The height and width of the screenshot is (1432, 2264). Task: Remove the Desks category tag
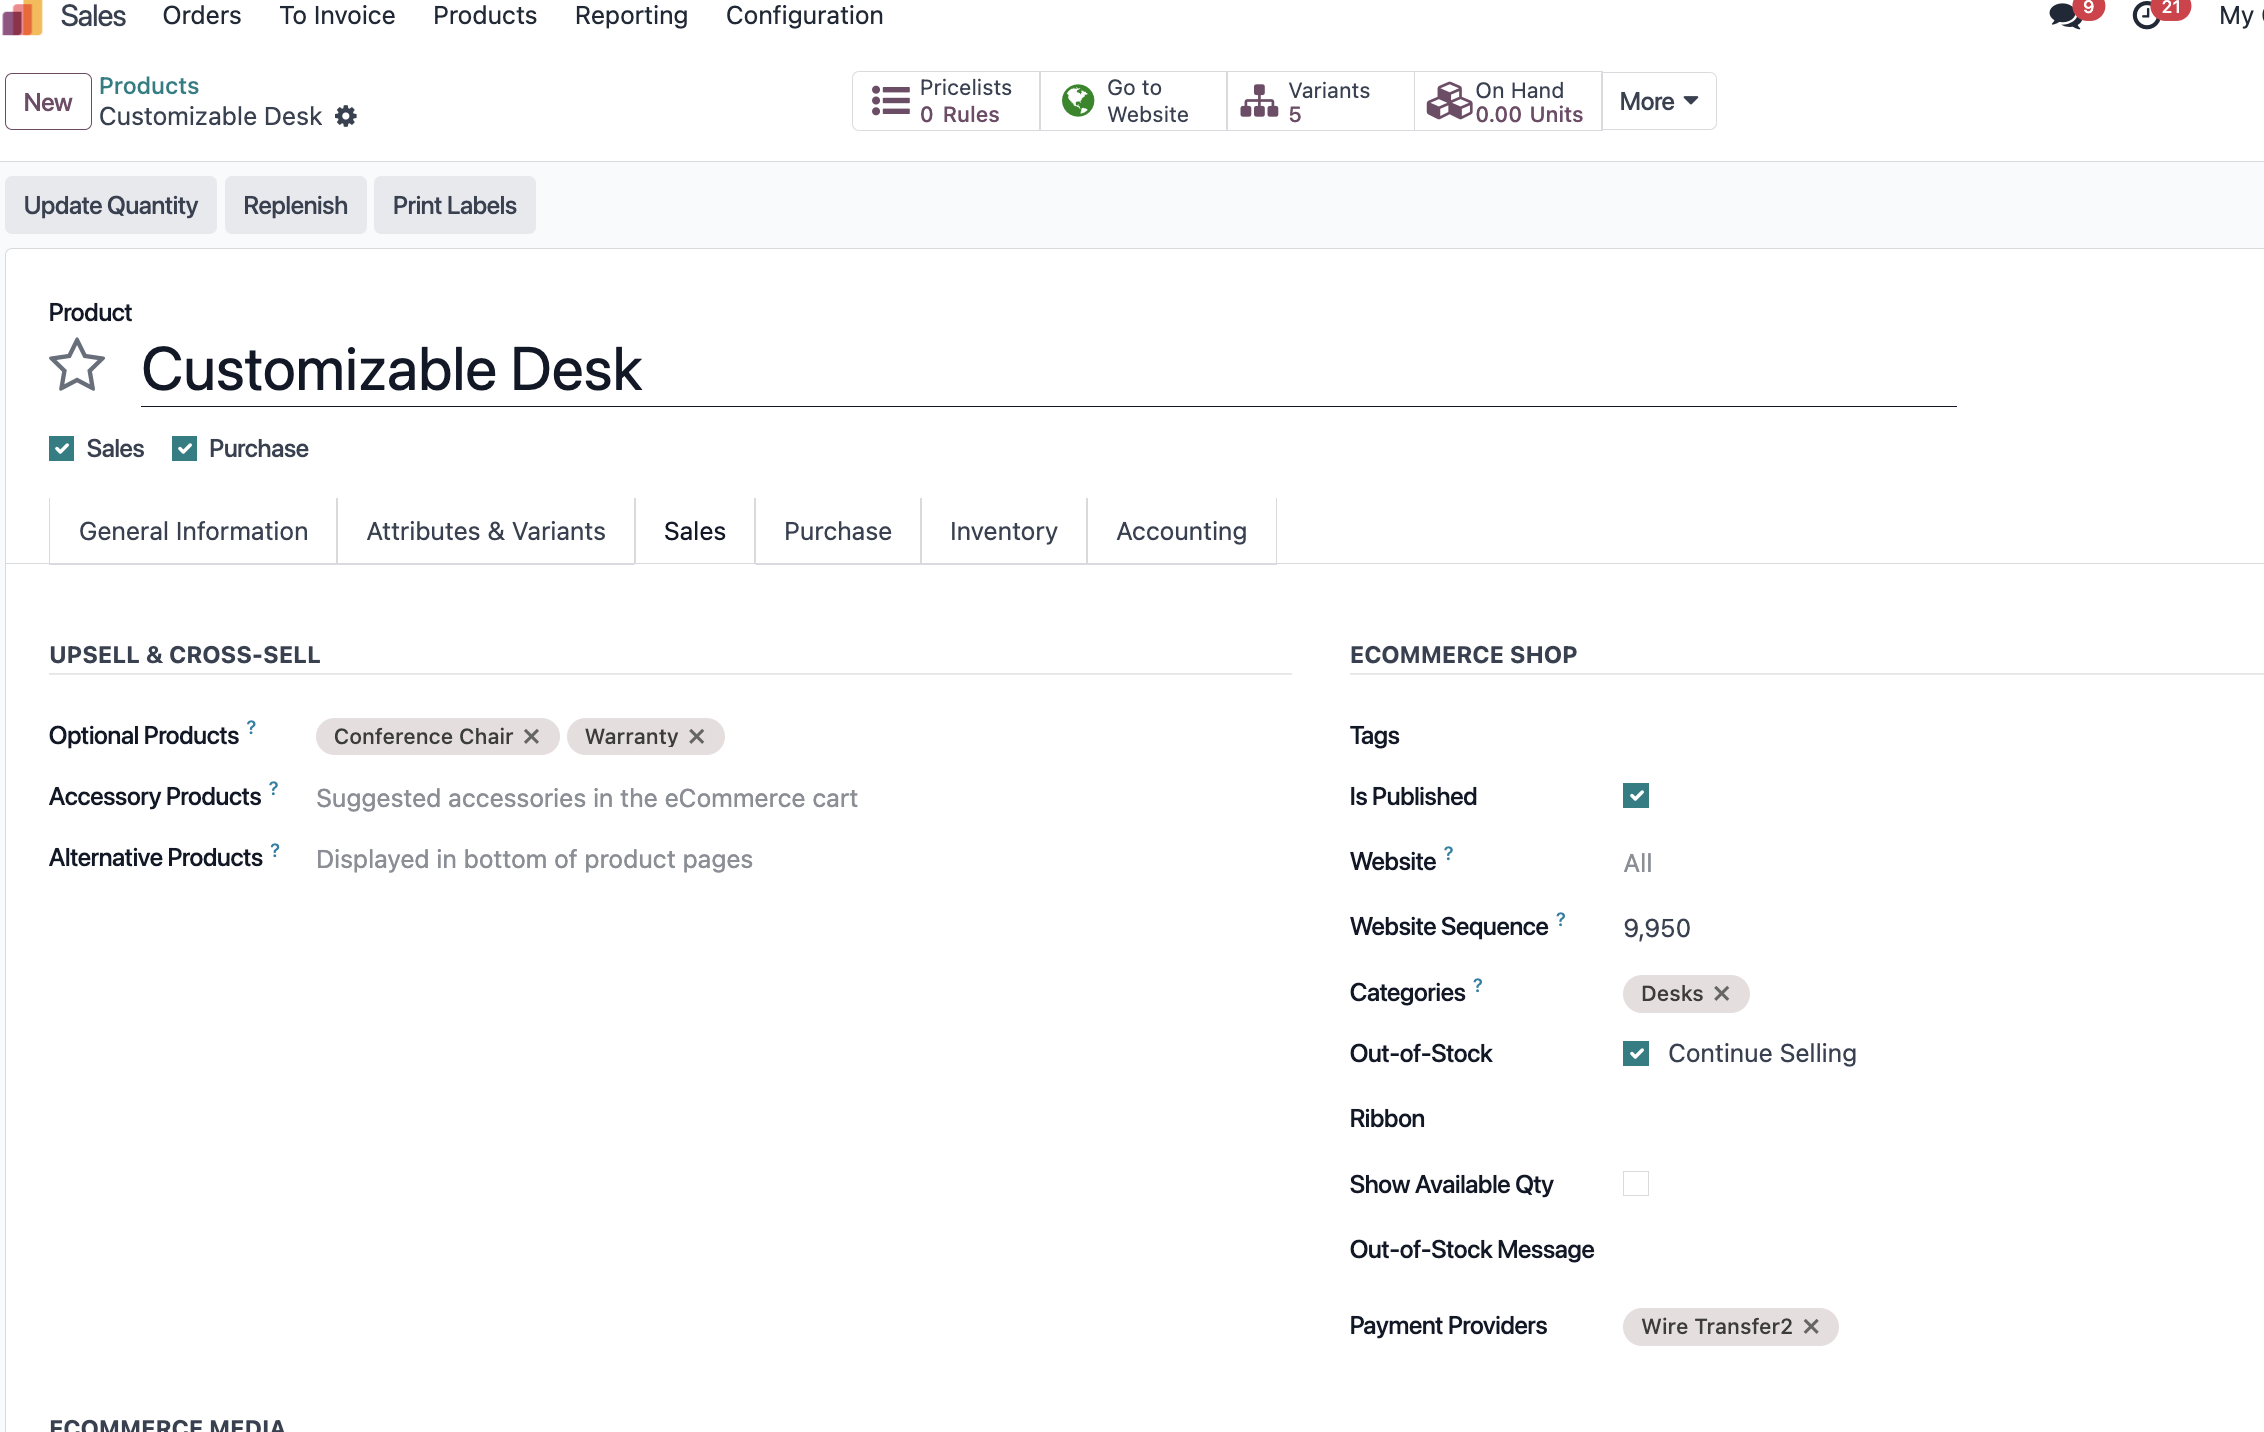coord(1722,994)
